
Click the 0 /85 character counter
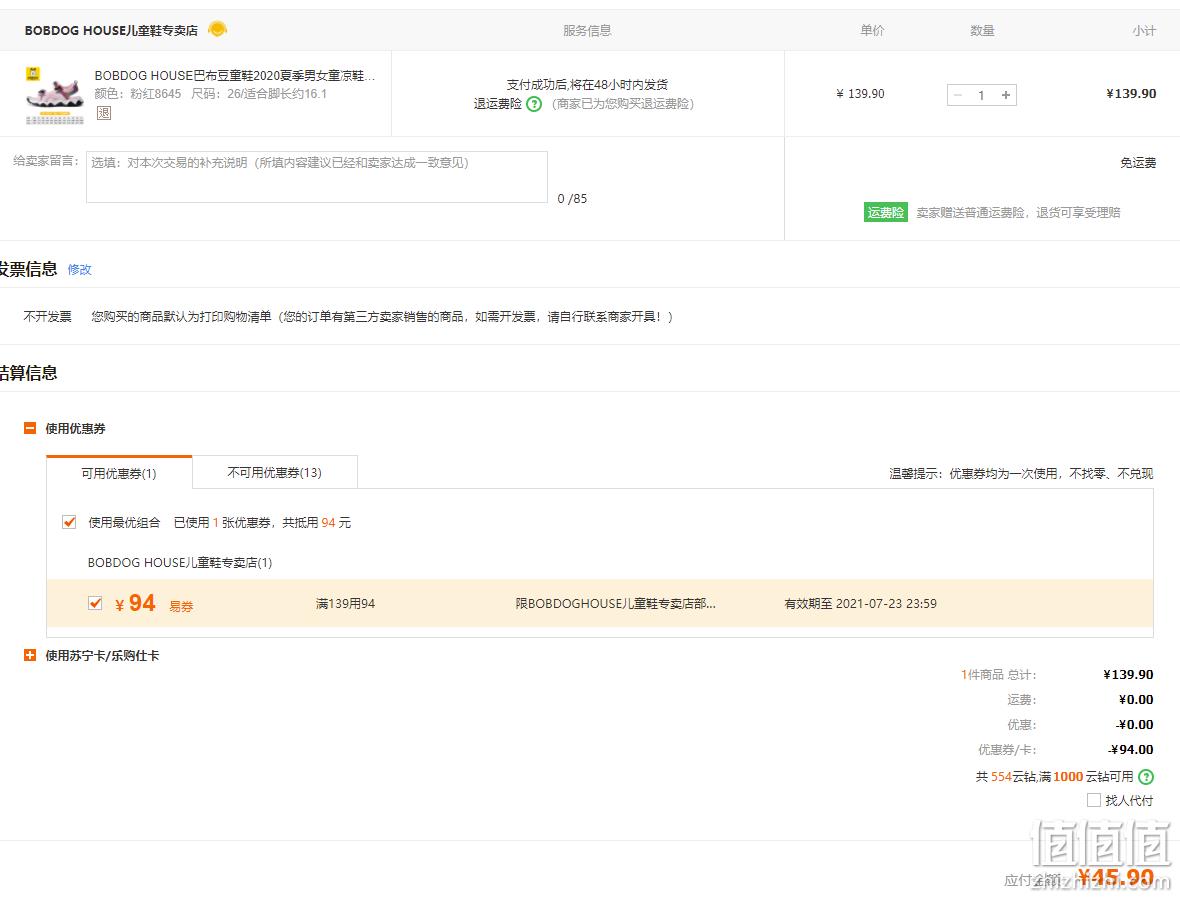click(572, 199)
